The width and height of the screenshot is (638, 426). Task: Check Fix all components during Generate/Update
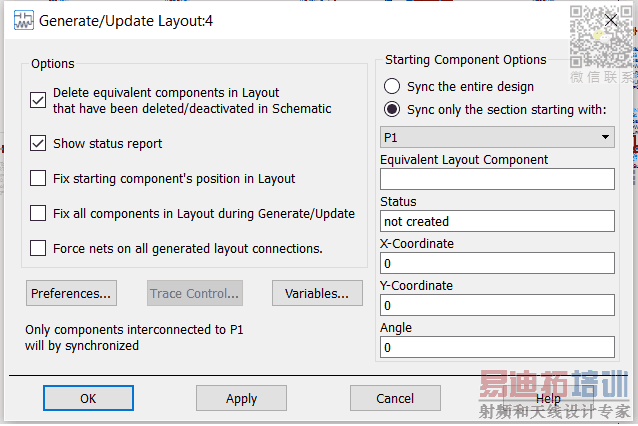point(38,214)
